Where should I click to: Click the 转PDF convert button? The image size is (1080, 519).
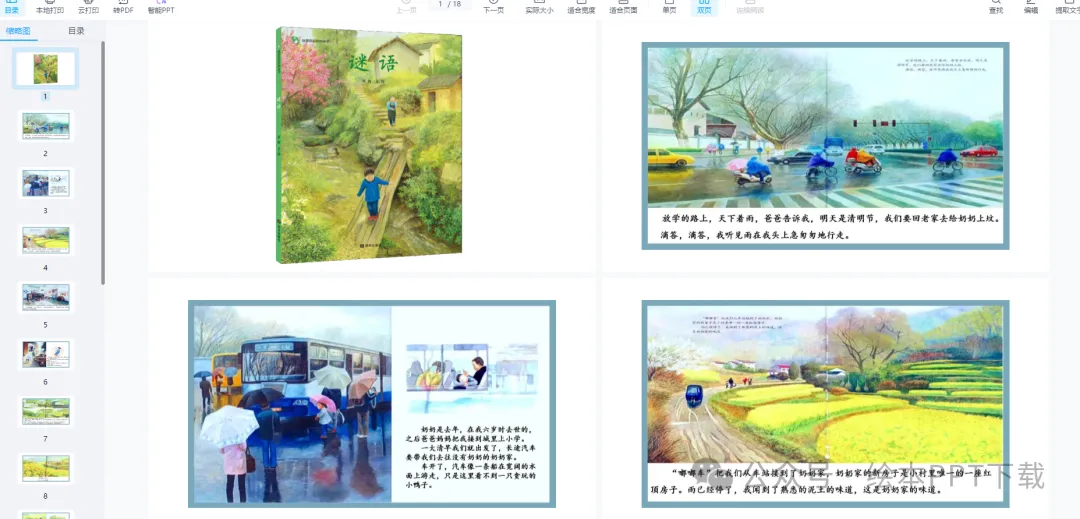(x=123, y=8)
